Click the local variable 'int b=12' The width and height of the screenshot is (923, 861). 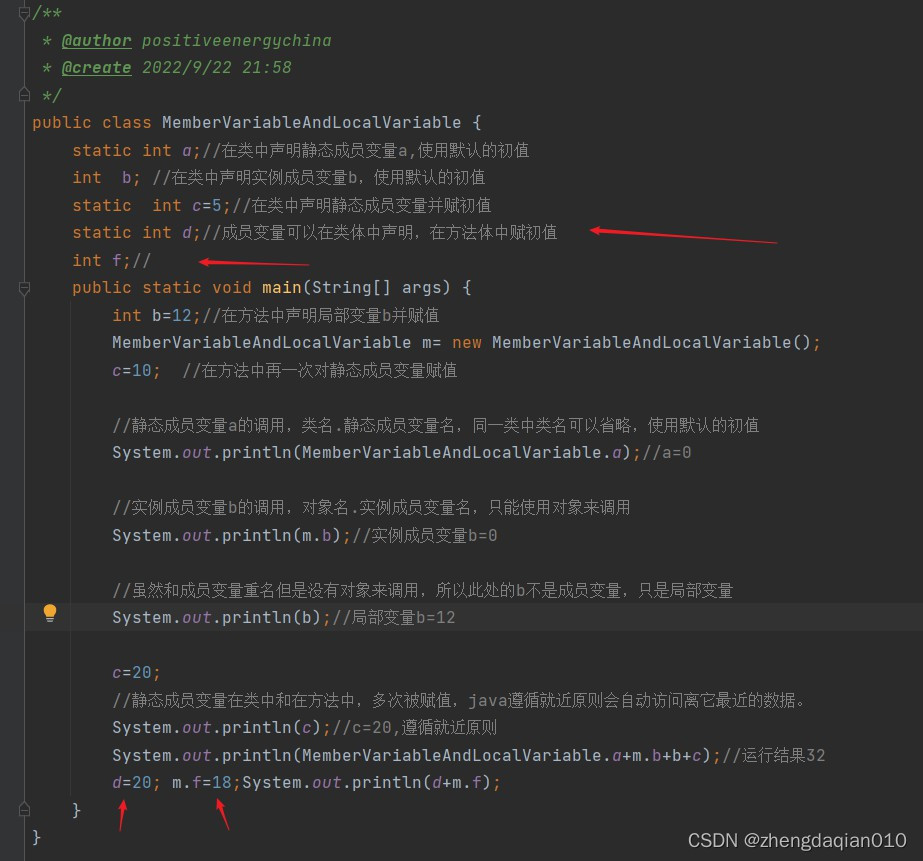156,315
